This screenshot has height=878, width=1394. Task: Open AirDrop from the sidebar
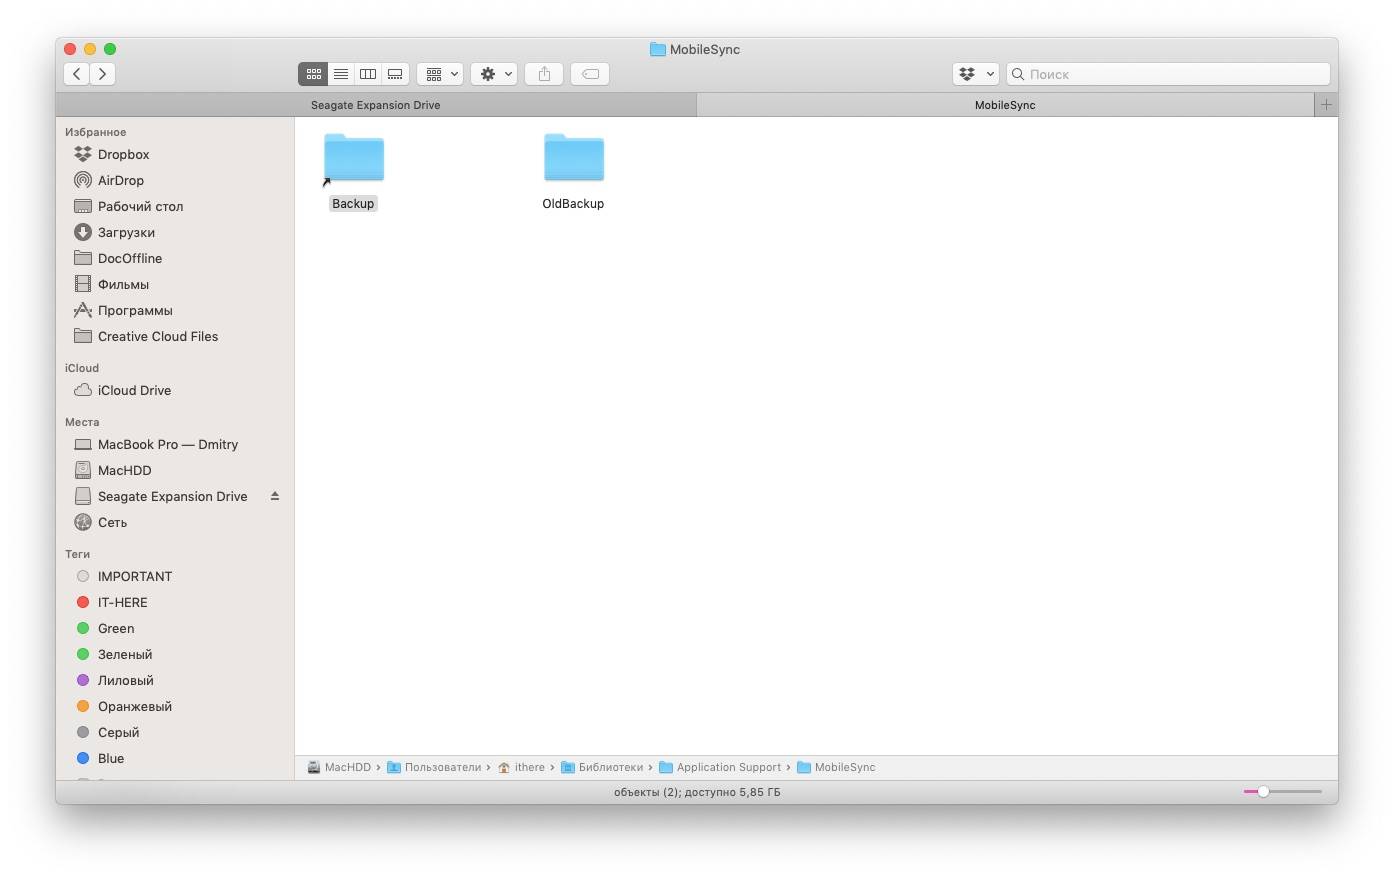pos(120,180)
